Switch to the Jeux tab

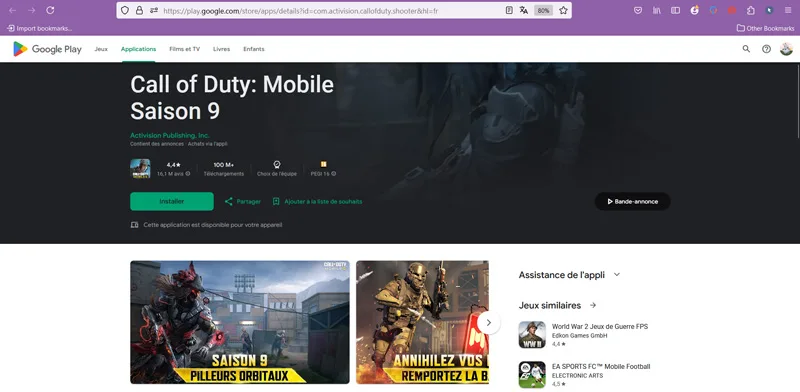101,49
